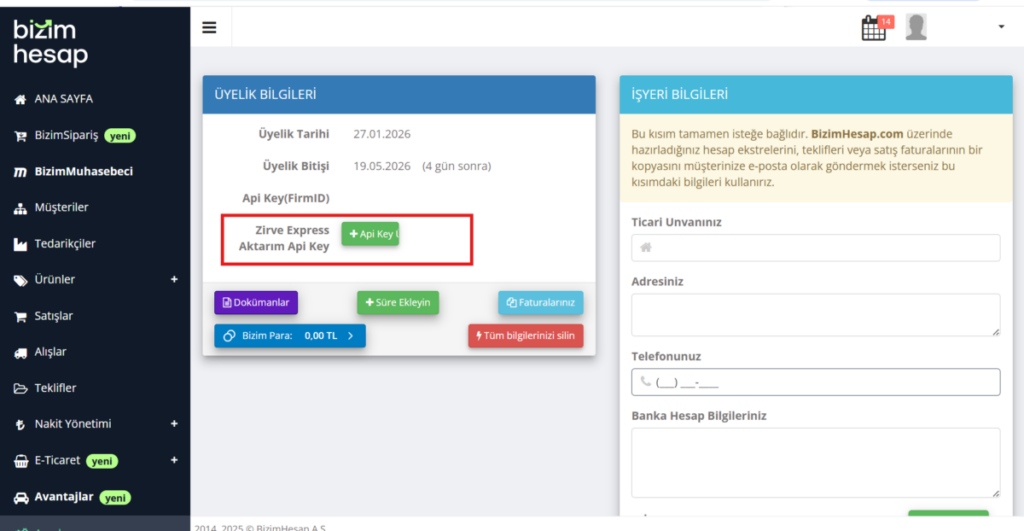Open the user avatar icon
1024x531 pixels.
(x=916, y=27)
